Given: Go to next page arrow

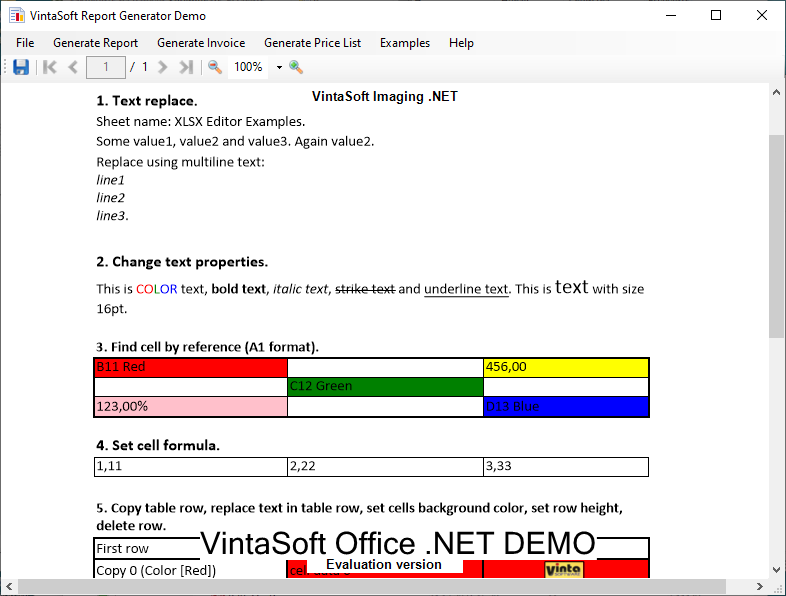Looking at the screenshot, I should 163,67.
